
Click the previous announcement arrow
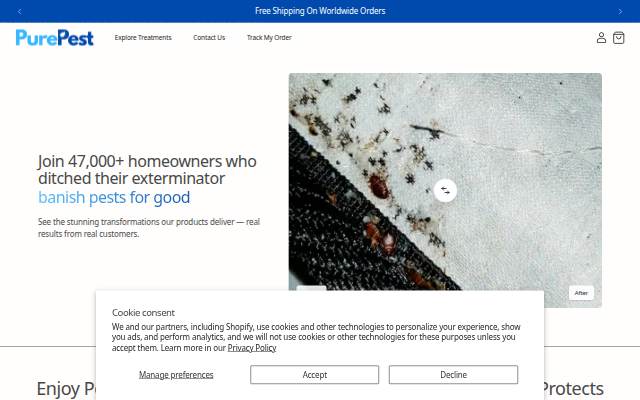[x=20, y=11]
